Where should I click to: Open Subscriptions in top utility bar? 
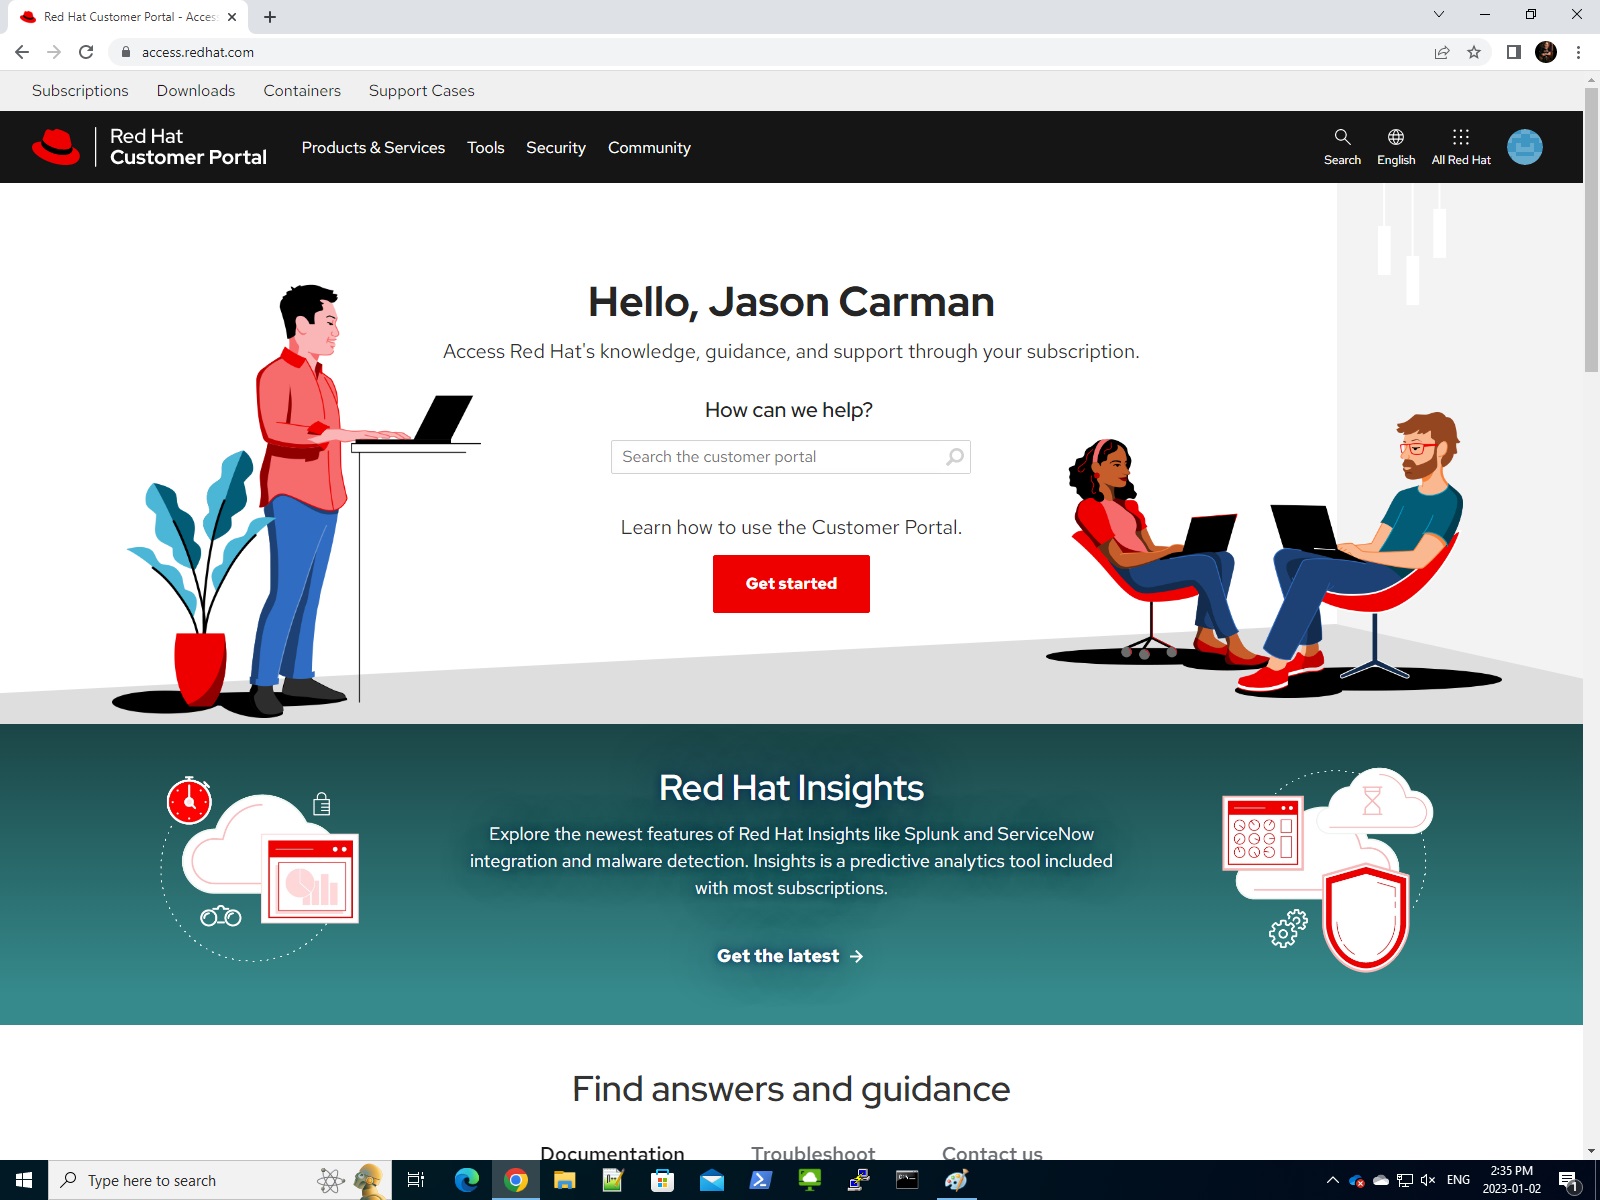coord(80,91)
